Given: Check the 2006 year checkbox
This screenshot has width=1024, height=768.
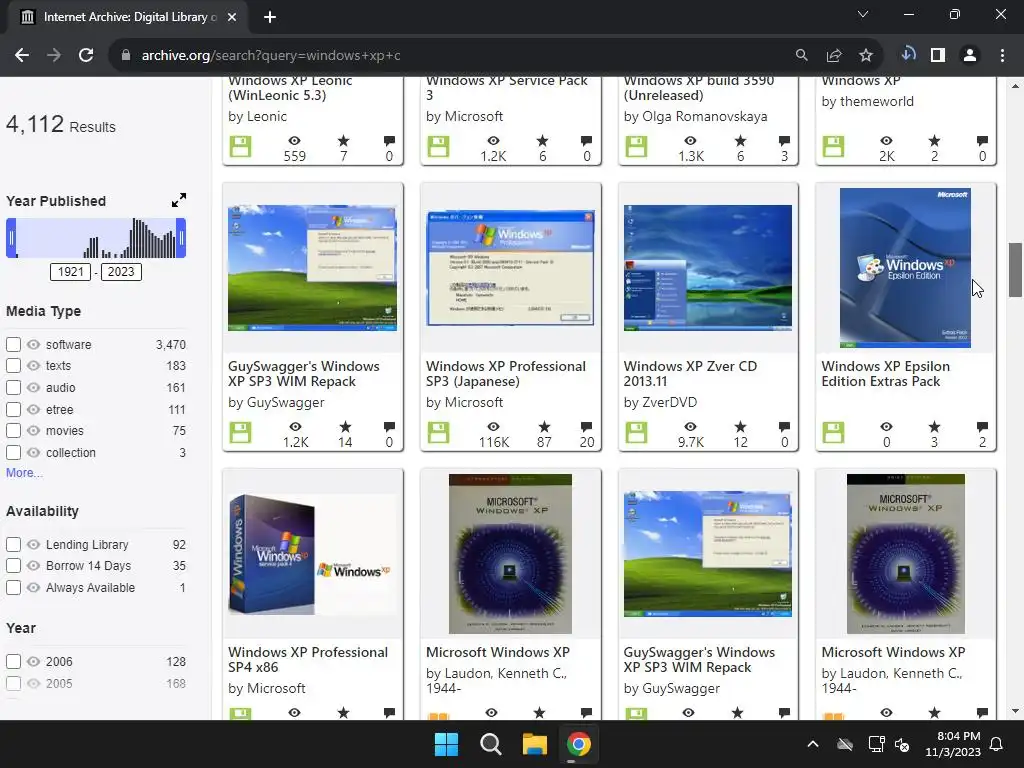Looking at the screenshot, I should tap(13, 662).
